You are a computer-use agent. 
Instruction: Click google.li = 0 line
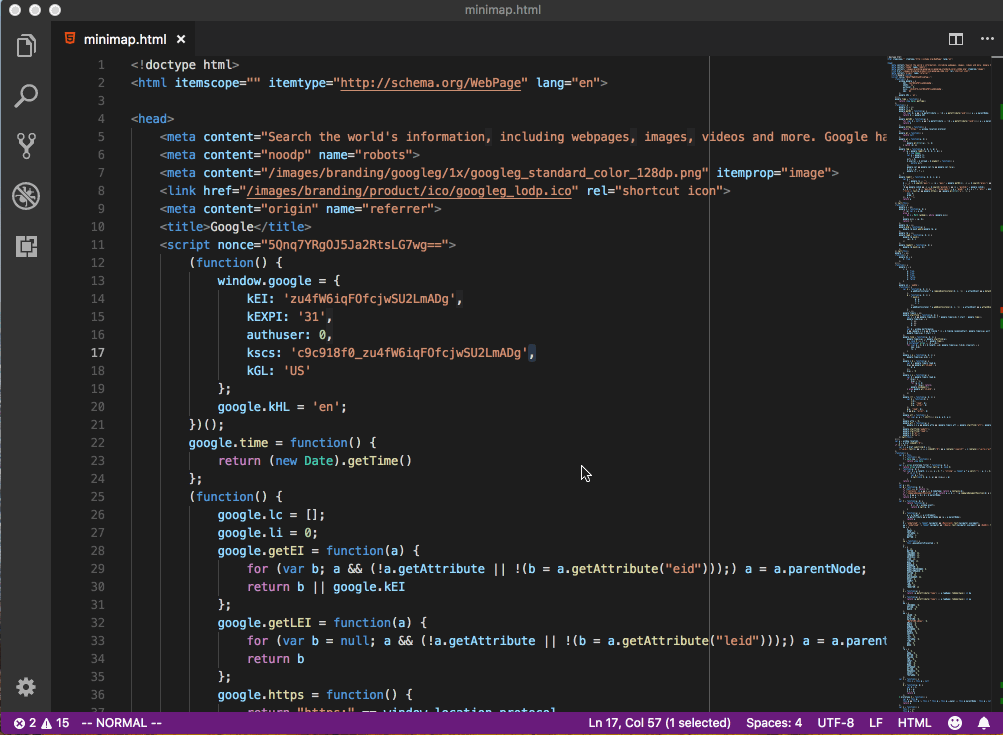[x=267, y=533]
